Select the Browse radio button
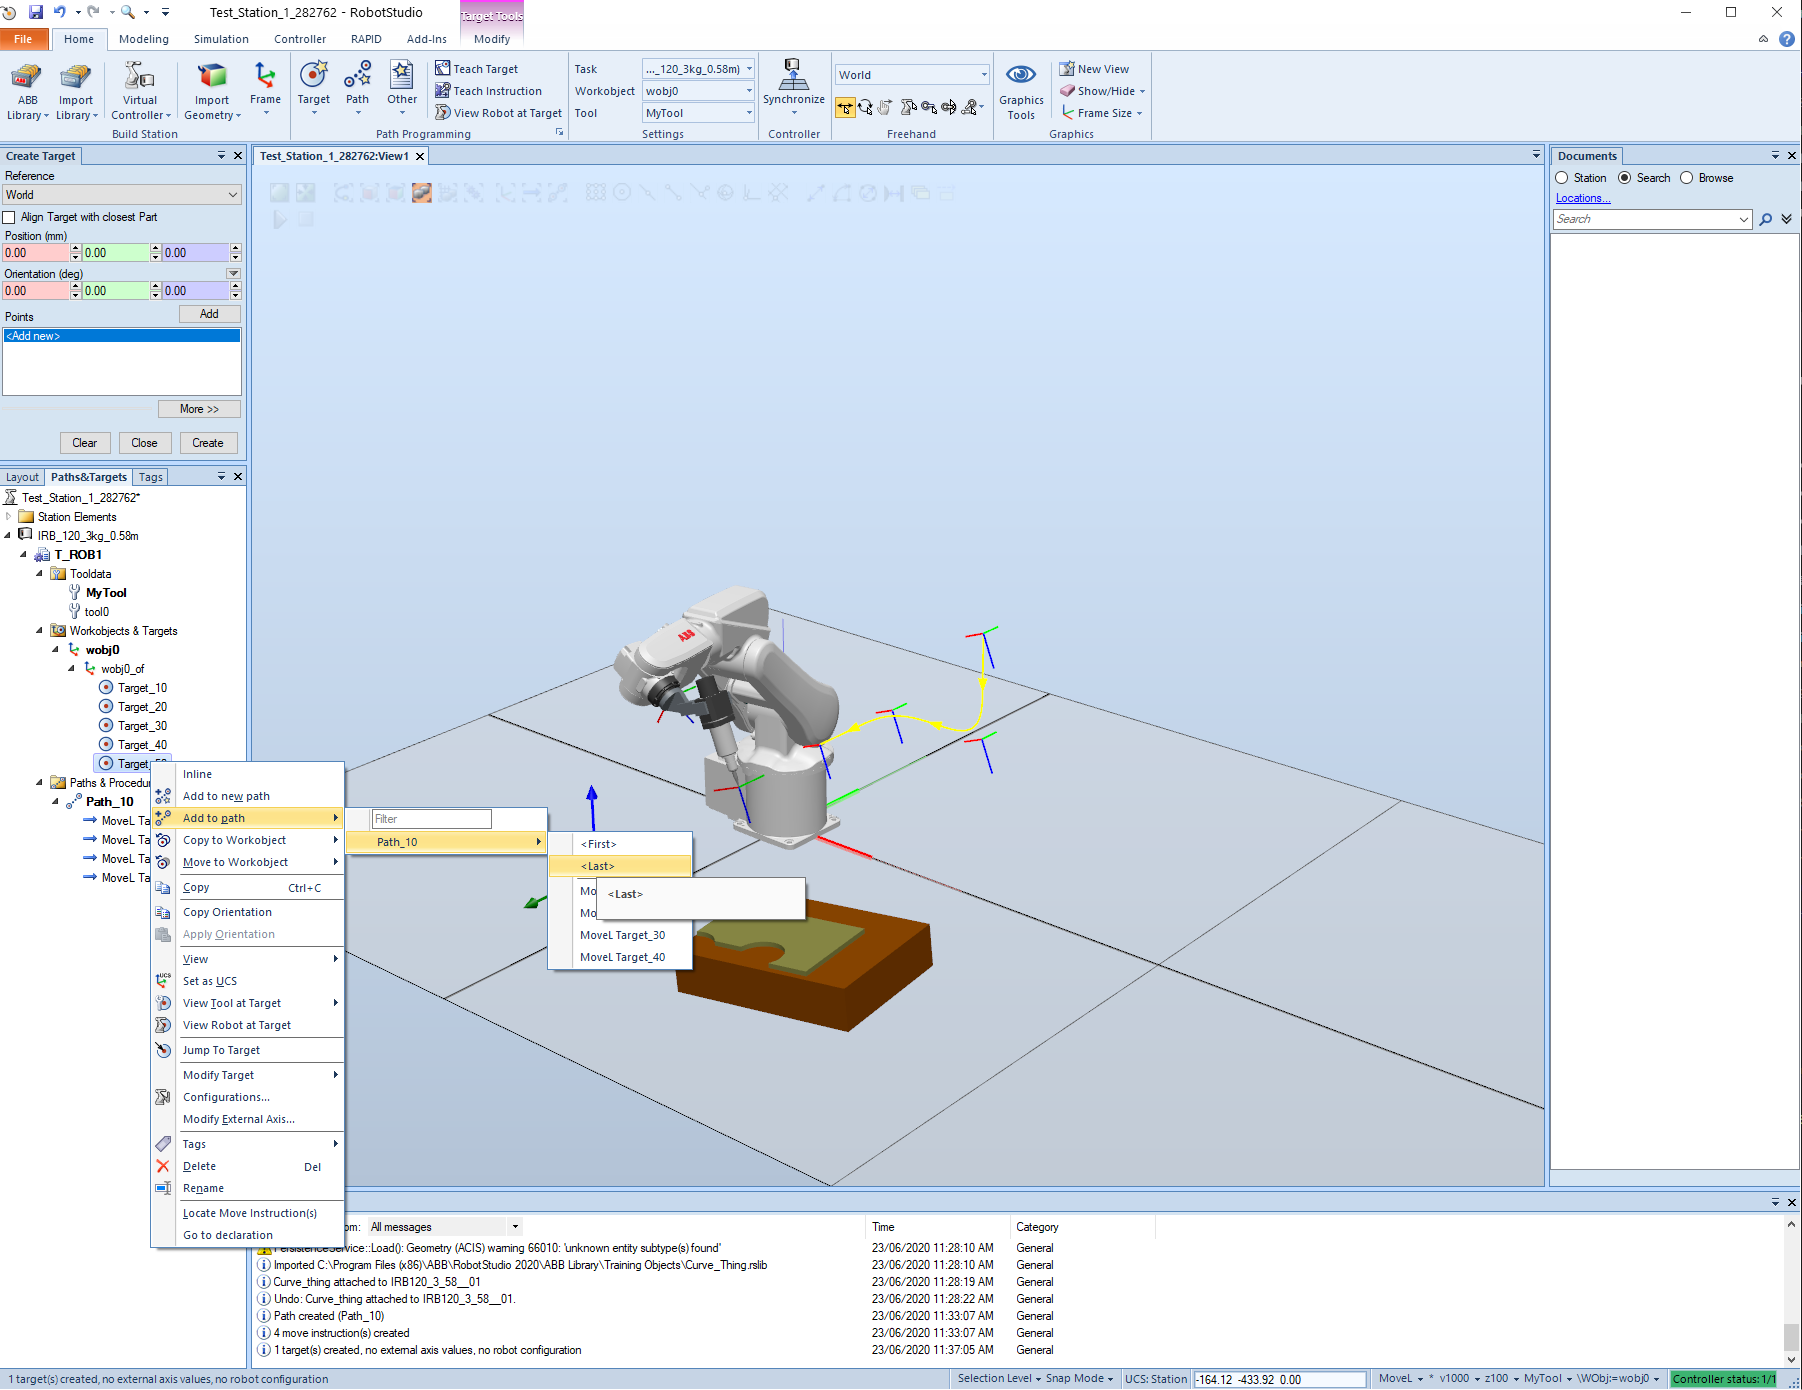 pos(1687,178)
